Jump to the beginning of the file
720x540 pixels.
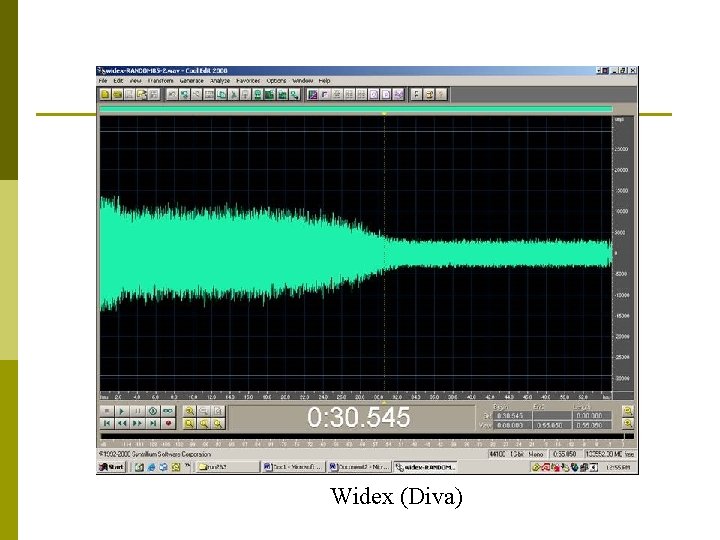[107, 423]
